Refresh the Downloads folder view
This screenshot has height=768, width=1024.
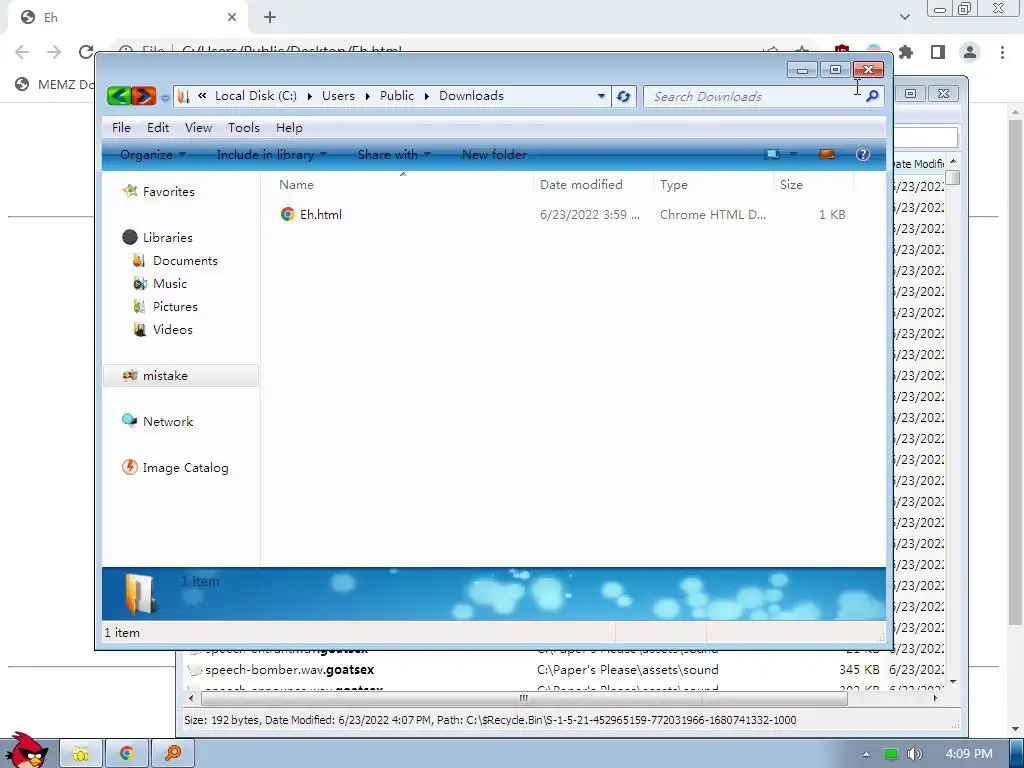624,97
